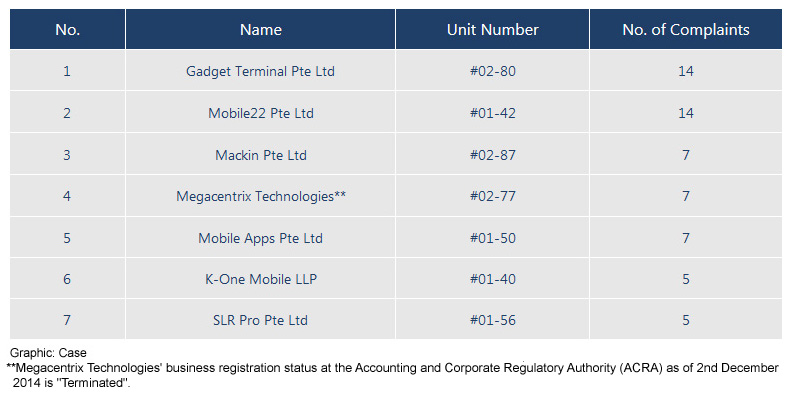Click the Name column header
The image size is (791, 396).
pyautogui.click(x=260, y=30)
